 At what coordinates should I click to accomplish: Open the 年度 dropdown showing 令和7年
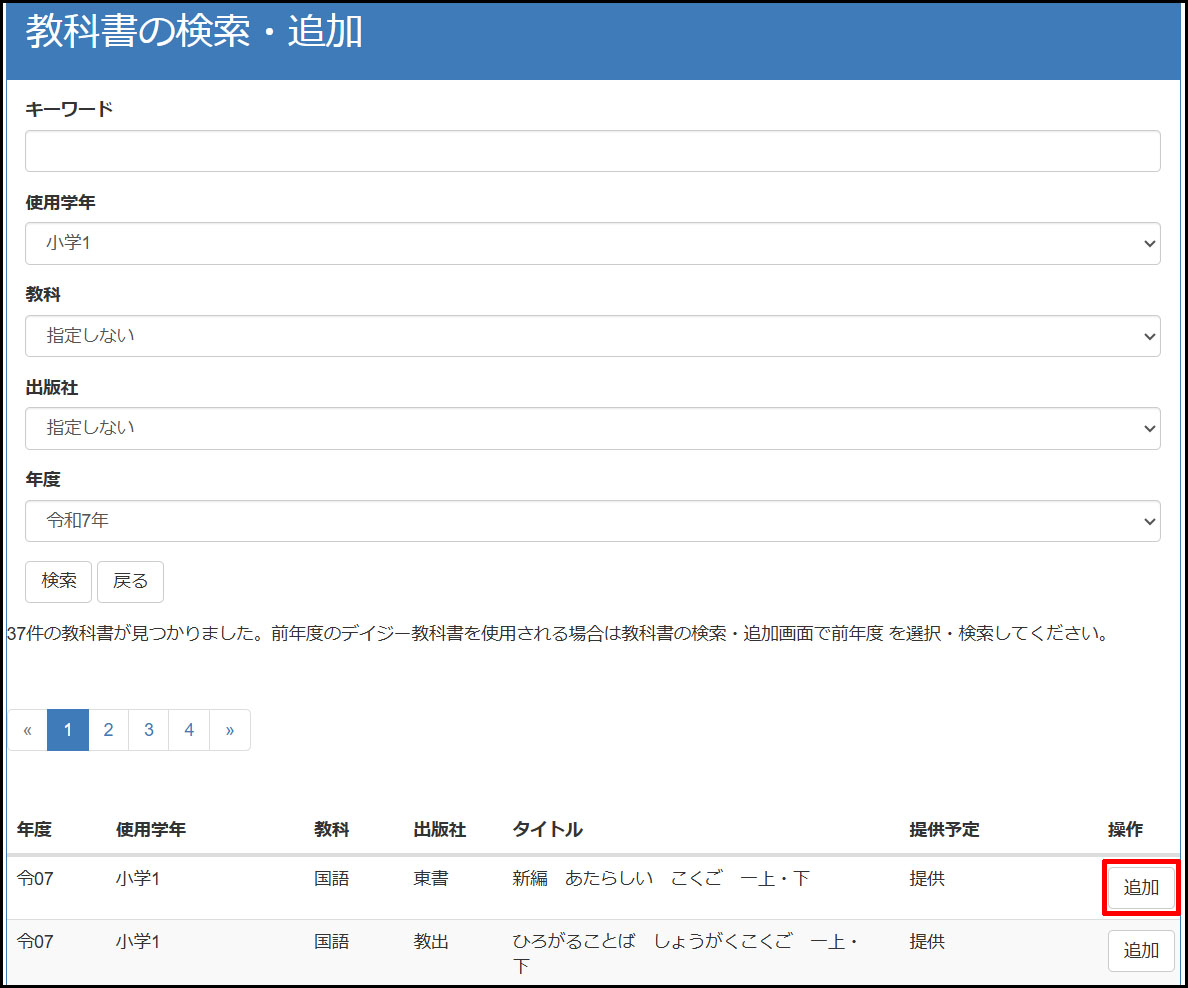(592, 521)
